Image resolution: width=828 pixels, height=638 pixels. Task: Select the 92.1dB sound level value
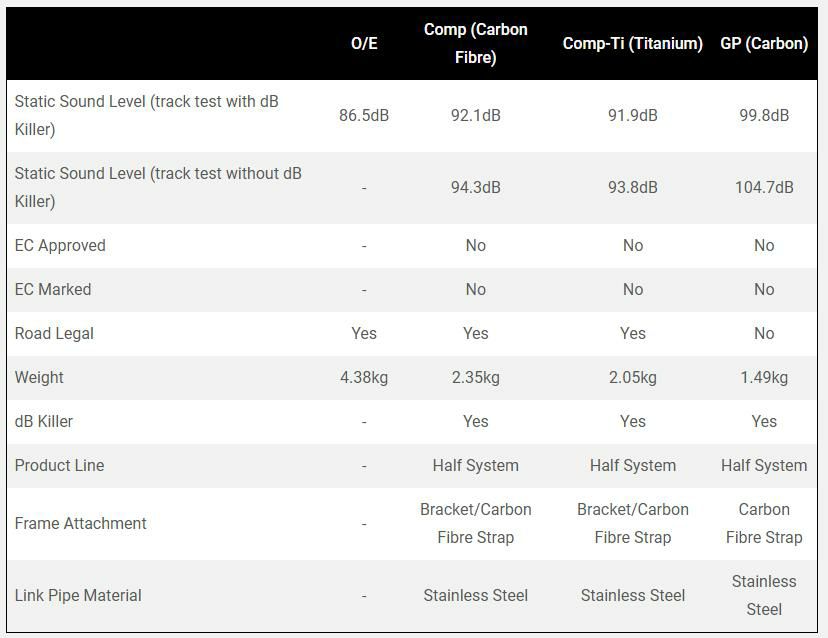[475, 116]
